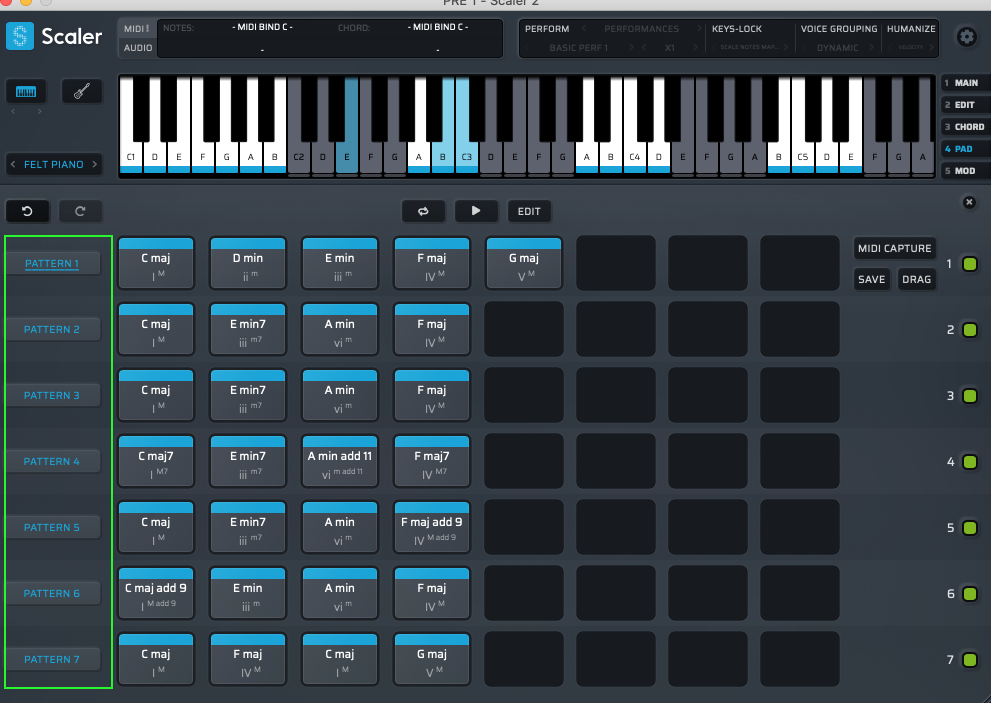Select PATTERN 6

click(52, 594)
